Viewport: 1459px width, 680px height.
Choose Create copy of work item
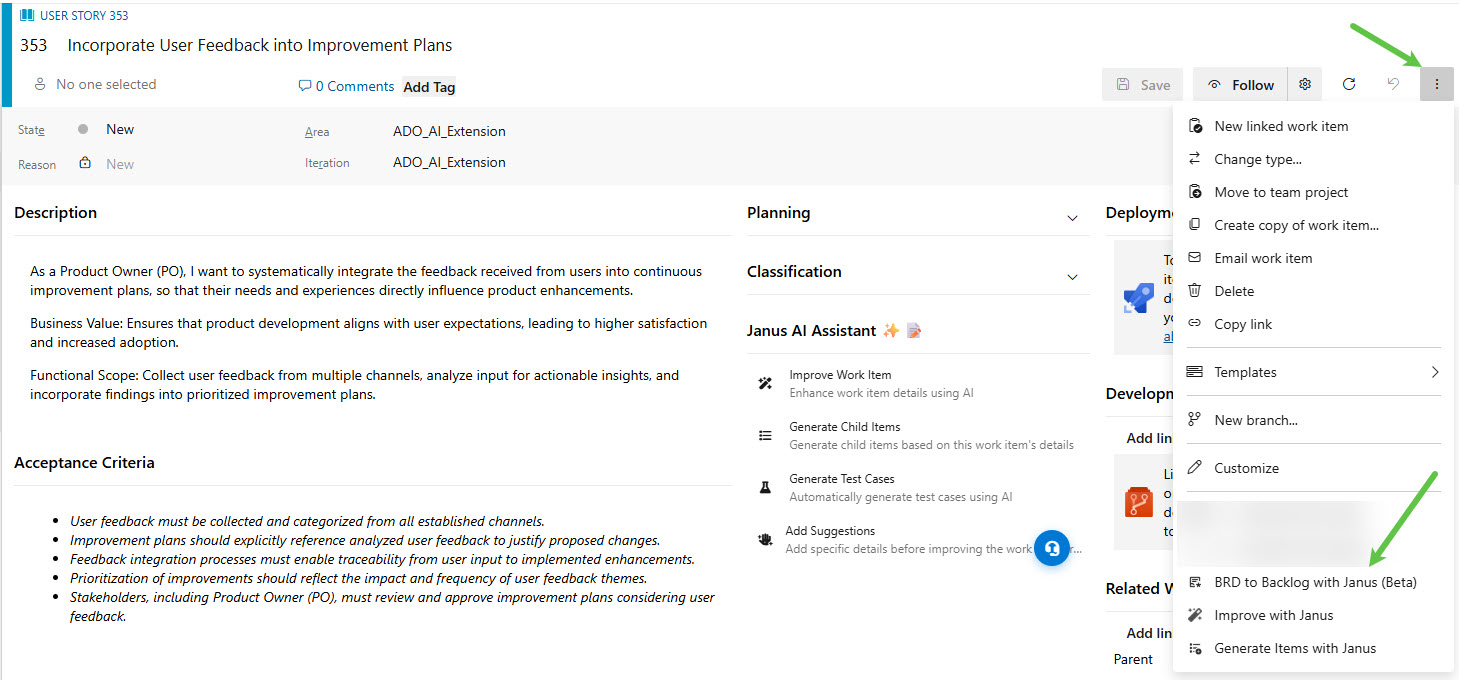click(x=1296, y=225)
